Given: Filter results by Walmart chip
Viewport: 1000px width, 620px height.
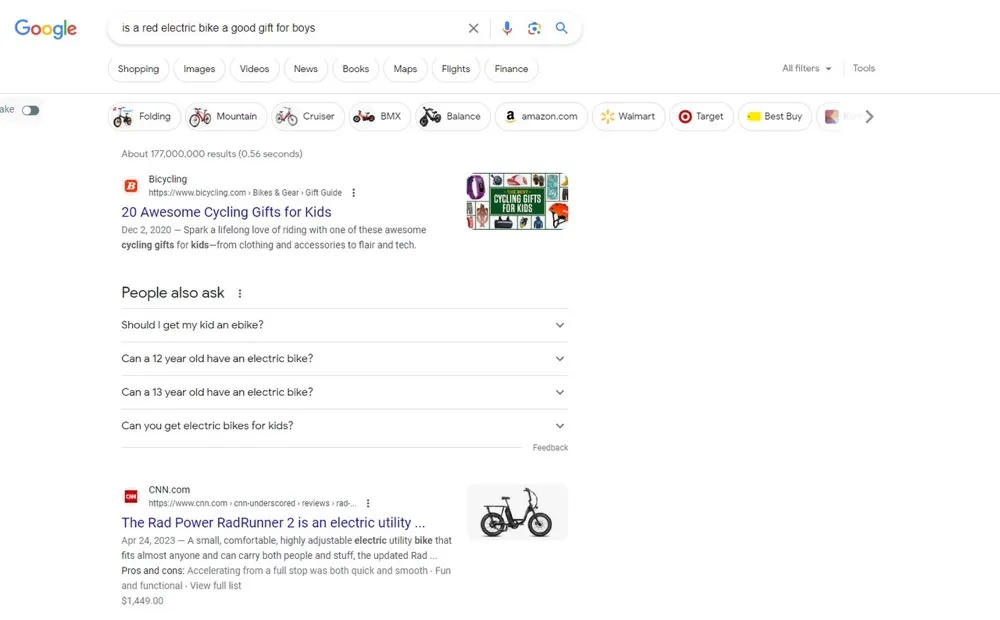Looking at the screenshot, I should [628, 117].
